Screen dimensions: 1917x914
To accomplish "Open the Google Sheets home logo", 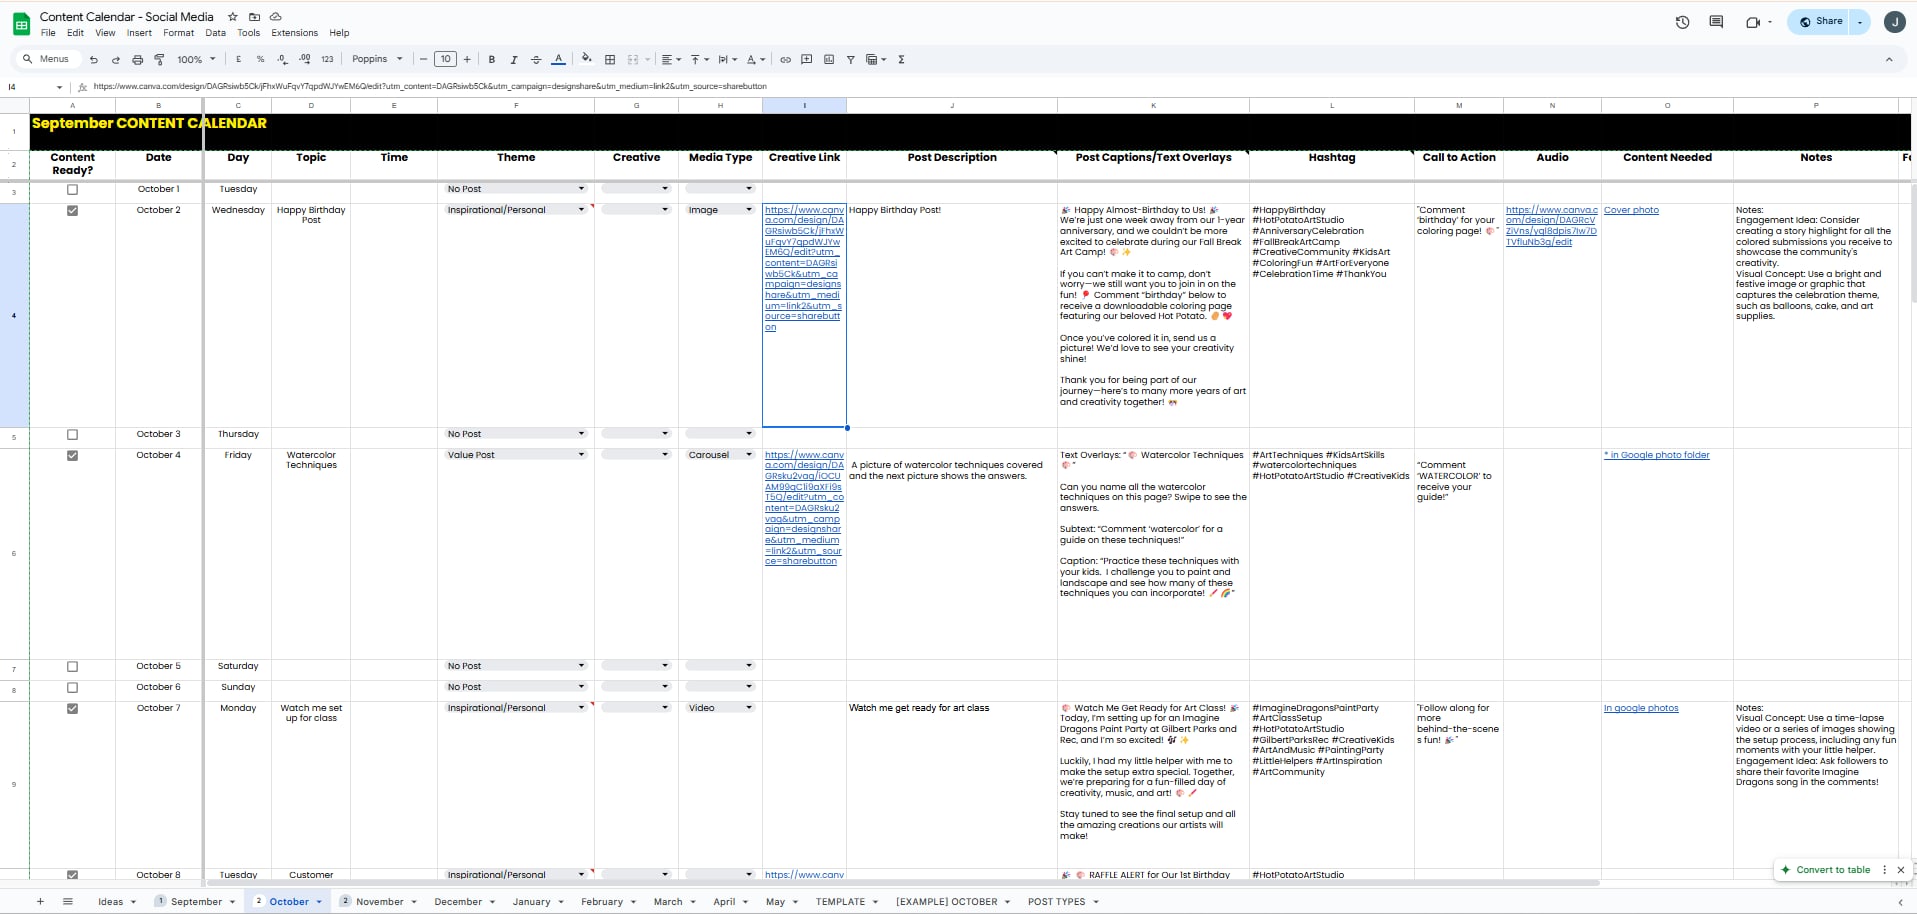I will click(21, 23).
